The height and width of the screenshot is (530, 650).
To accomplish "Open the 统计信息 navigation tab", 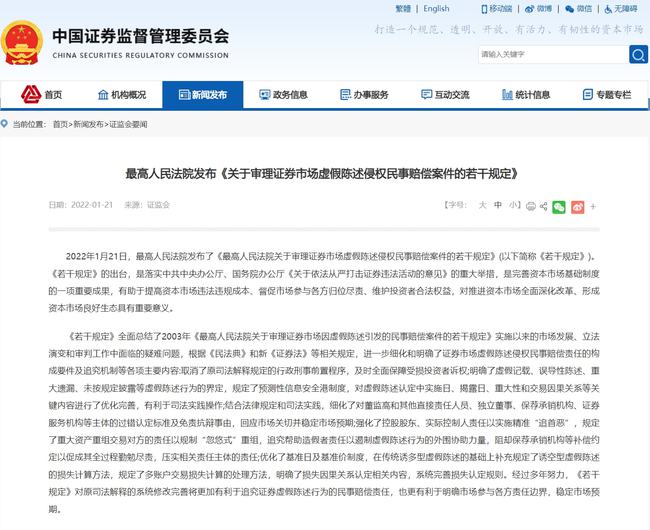I will 526,95.
